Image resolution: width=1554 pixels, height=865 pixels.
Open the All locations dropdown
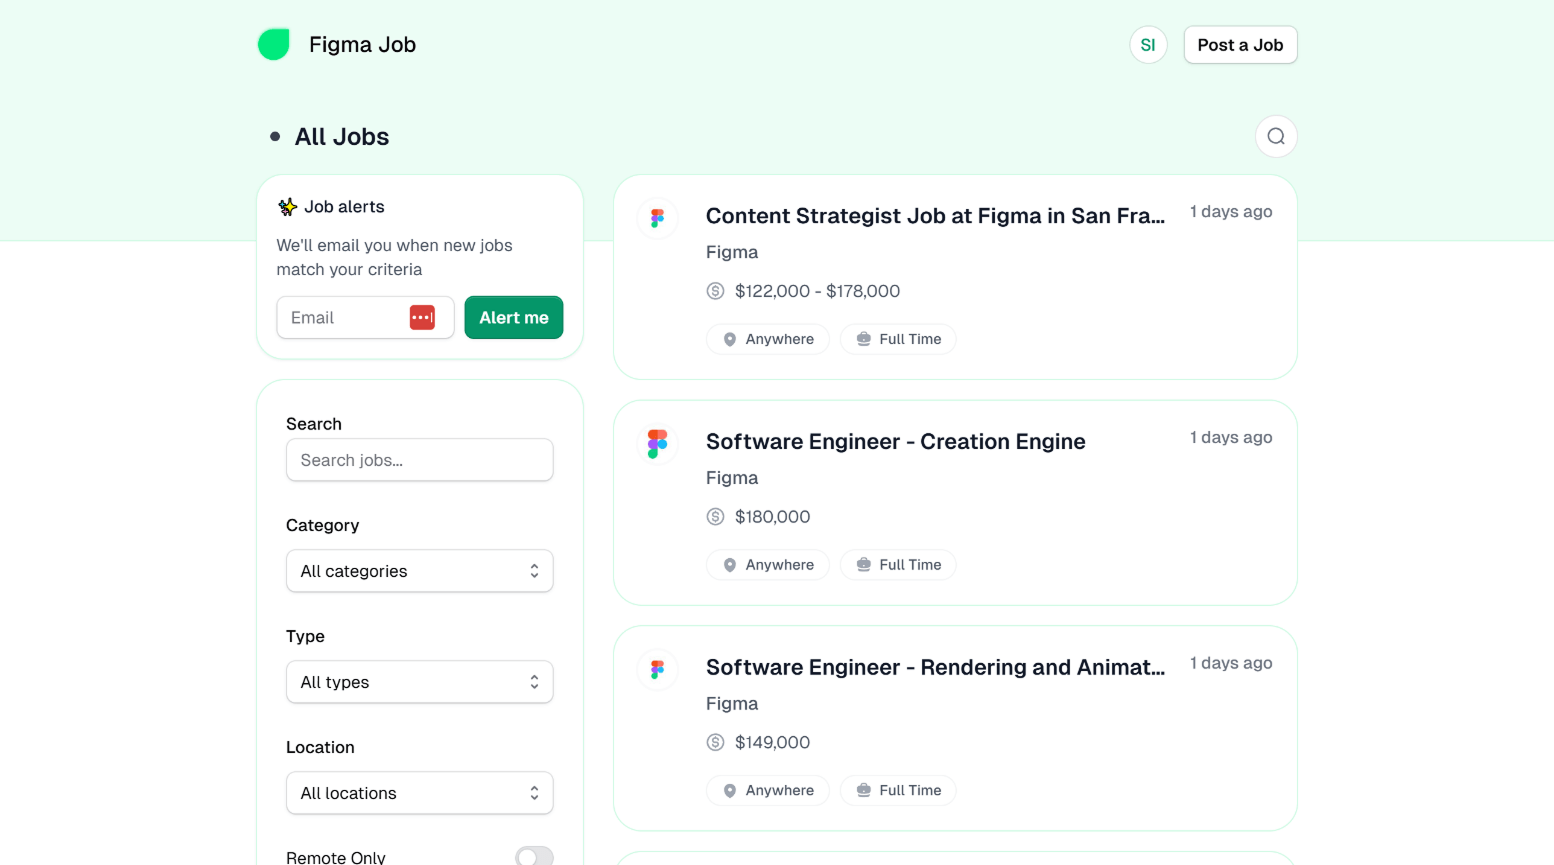(419, 793)
